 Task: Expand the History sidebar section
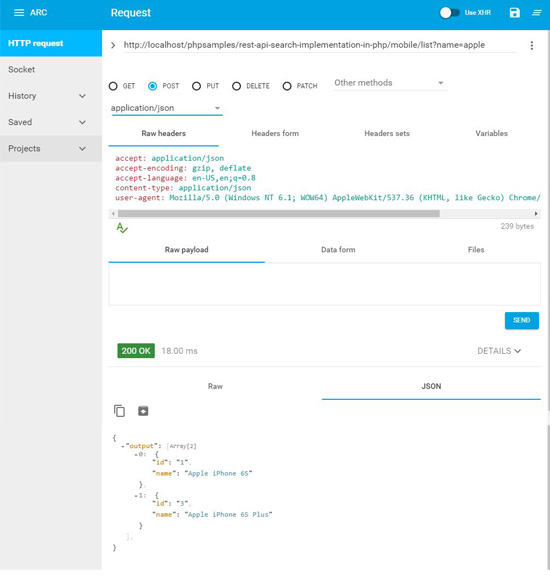(x=47, y=96)
